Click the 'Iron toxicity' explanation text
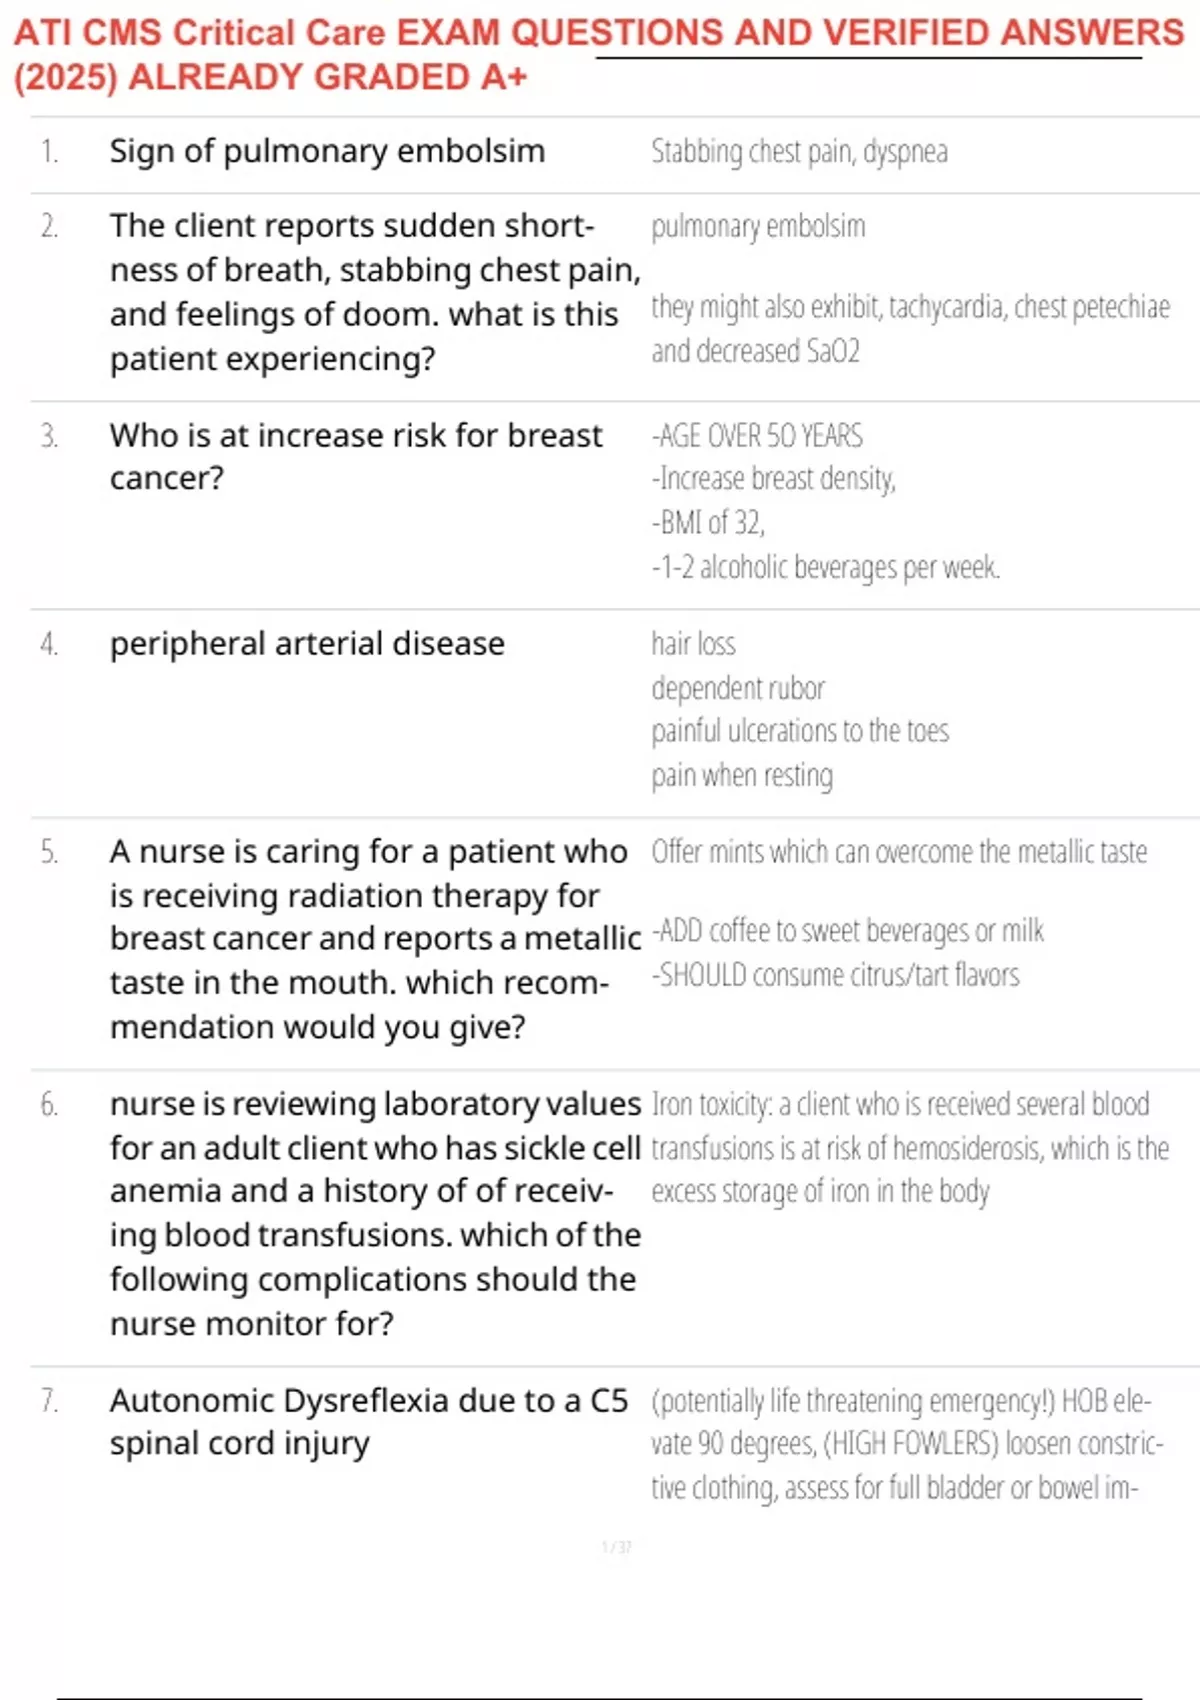This screenshot has height=1700, width=1200. (910, 1148)
